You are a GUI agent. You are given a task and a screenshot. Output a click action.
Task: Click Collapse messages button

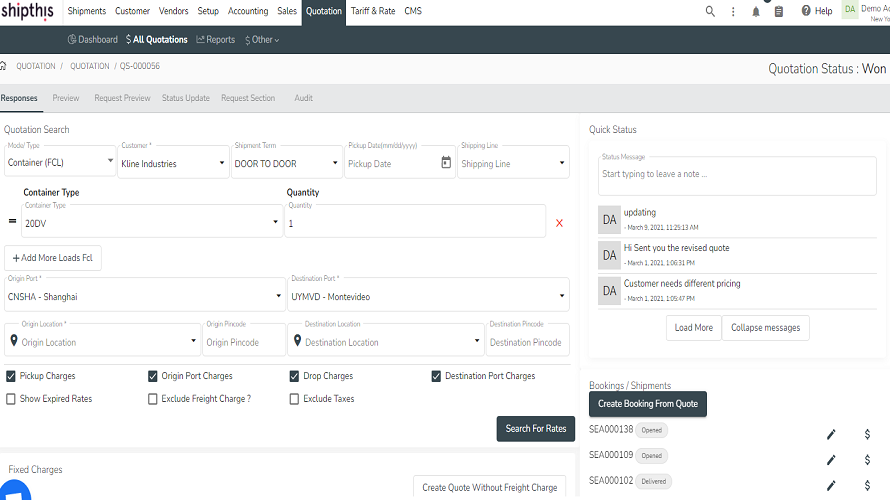(765, 327)
